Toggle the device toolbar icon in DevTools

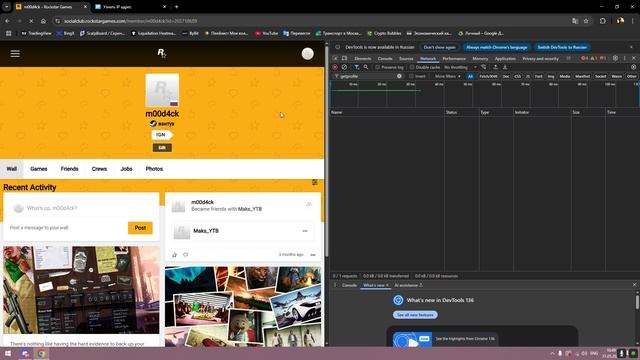click(x=344, y=58)
